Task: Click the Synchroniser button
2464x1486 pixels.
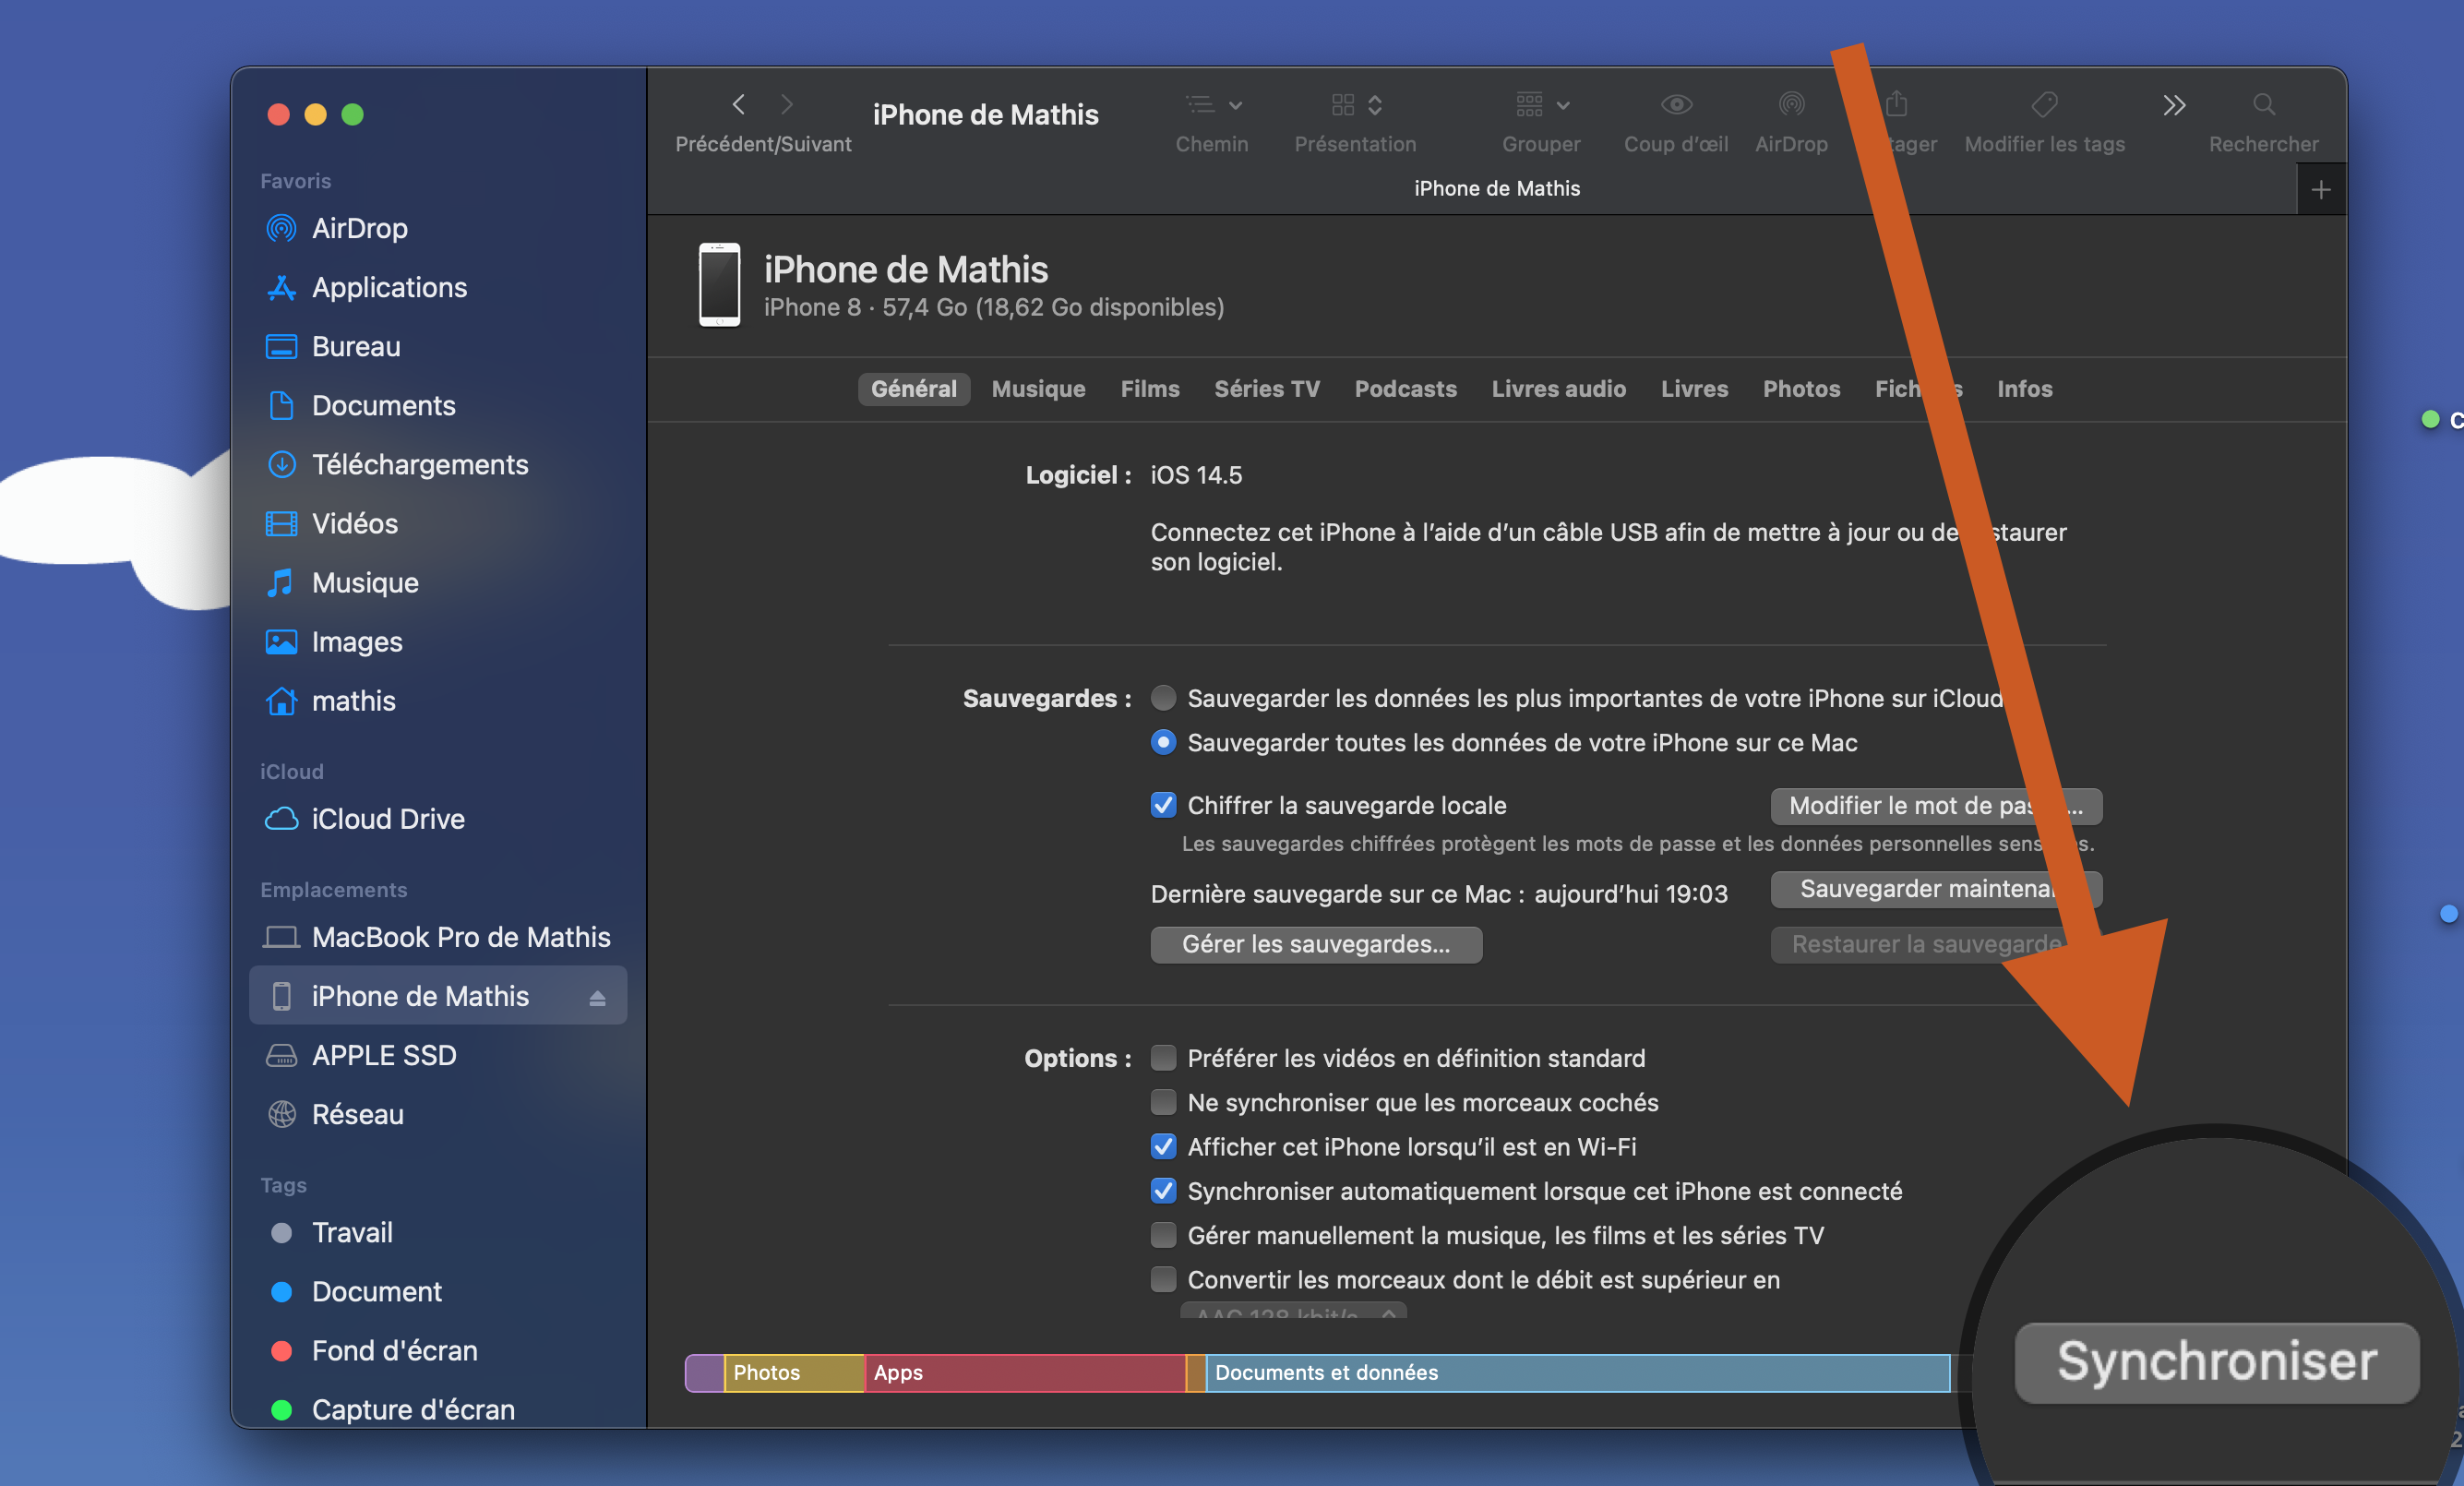Action: [2216, 1362]
